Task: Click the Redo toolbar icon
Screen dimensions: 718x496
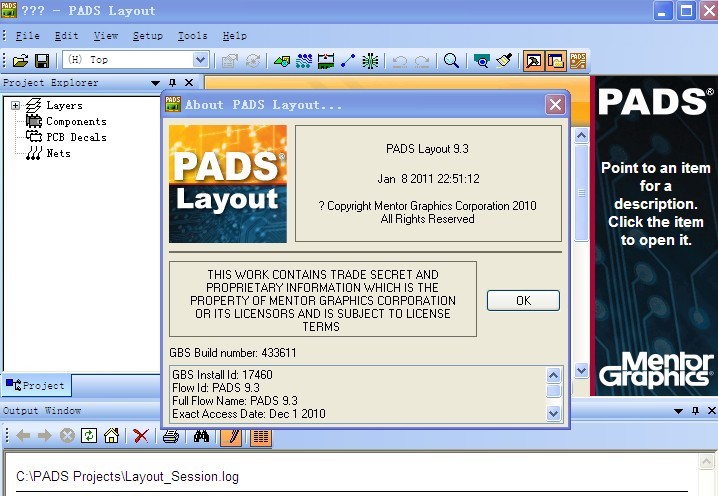Action: pos(422,60)
